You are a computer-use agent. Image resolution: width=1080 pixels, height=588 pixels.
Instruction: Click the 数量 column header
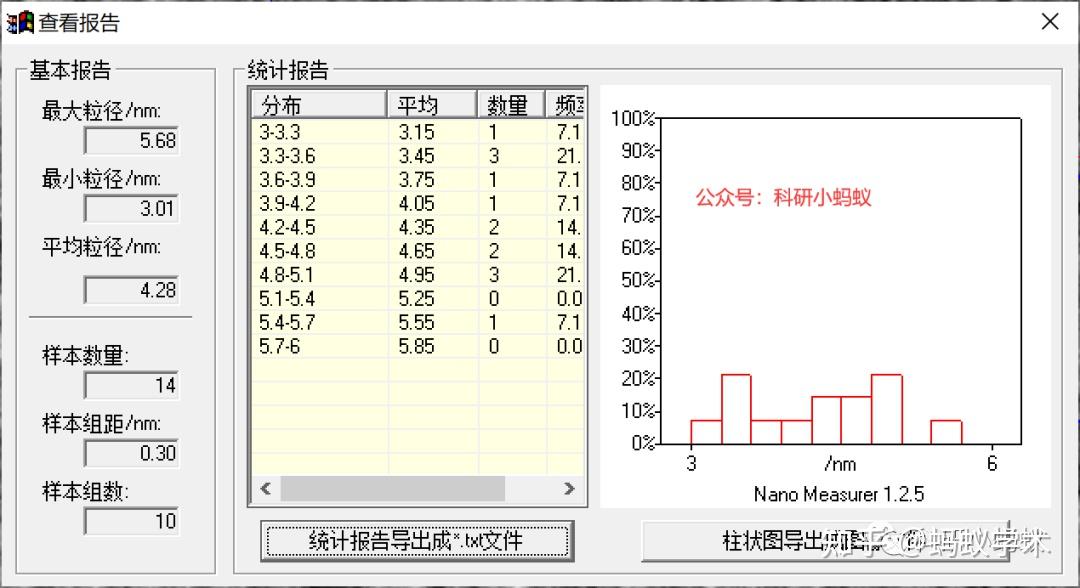click(x=510, y=103)
